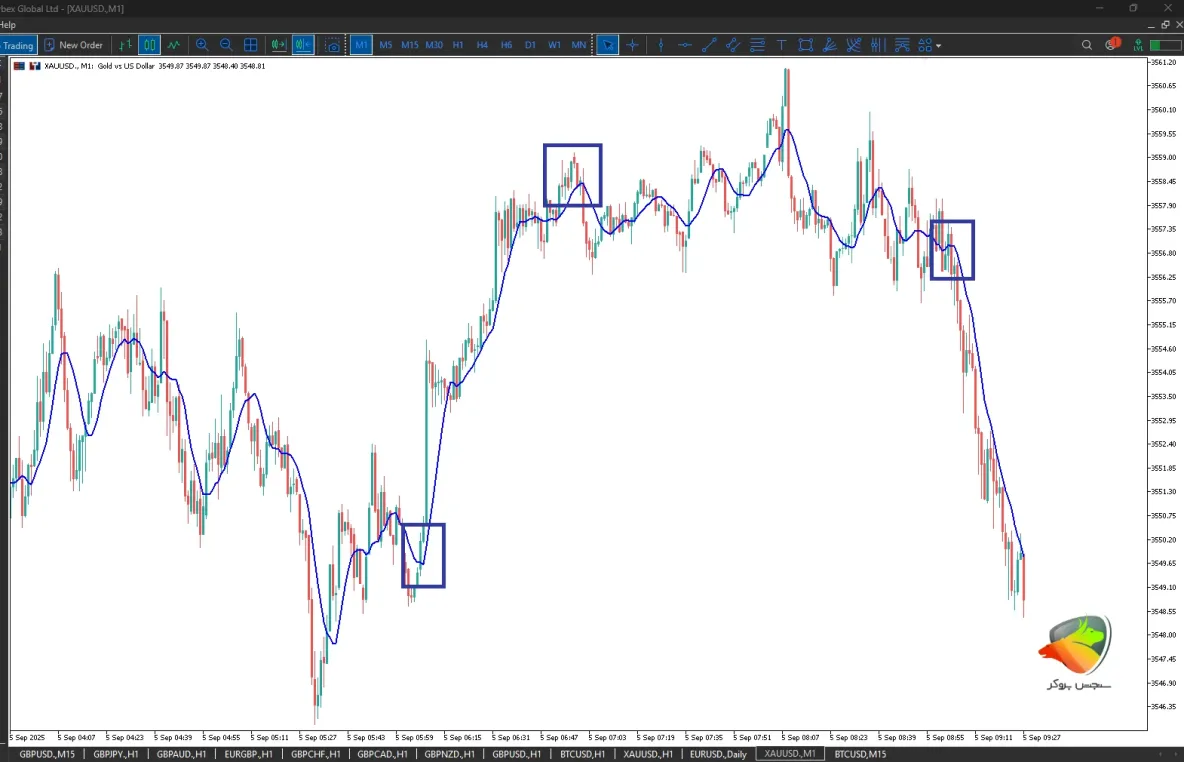This screenshot has width=1184, height=762.
Task: Select the rectangle shapes tool
Action: pos(806,45)
